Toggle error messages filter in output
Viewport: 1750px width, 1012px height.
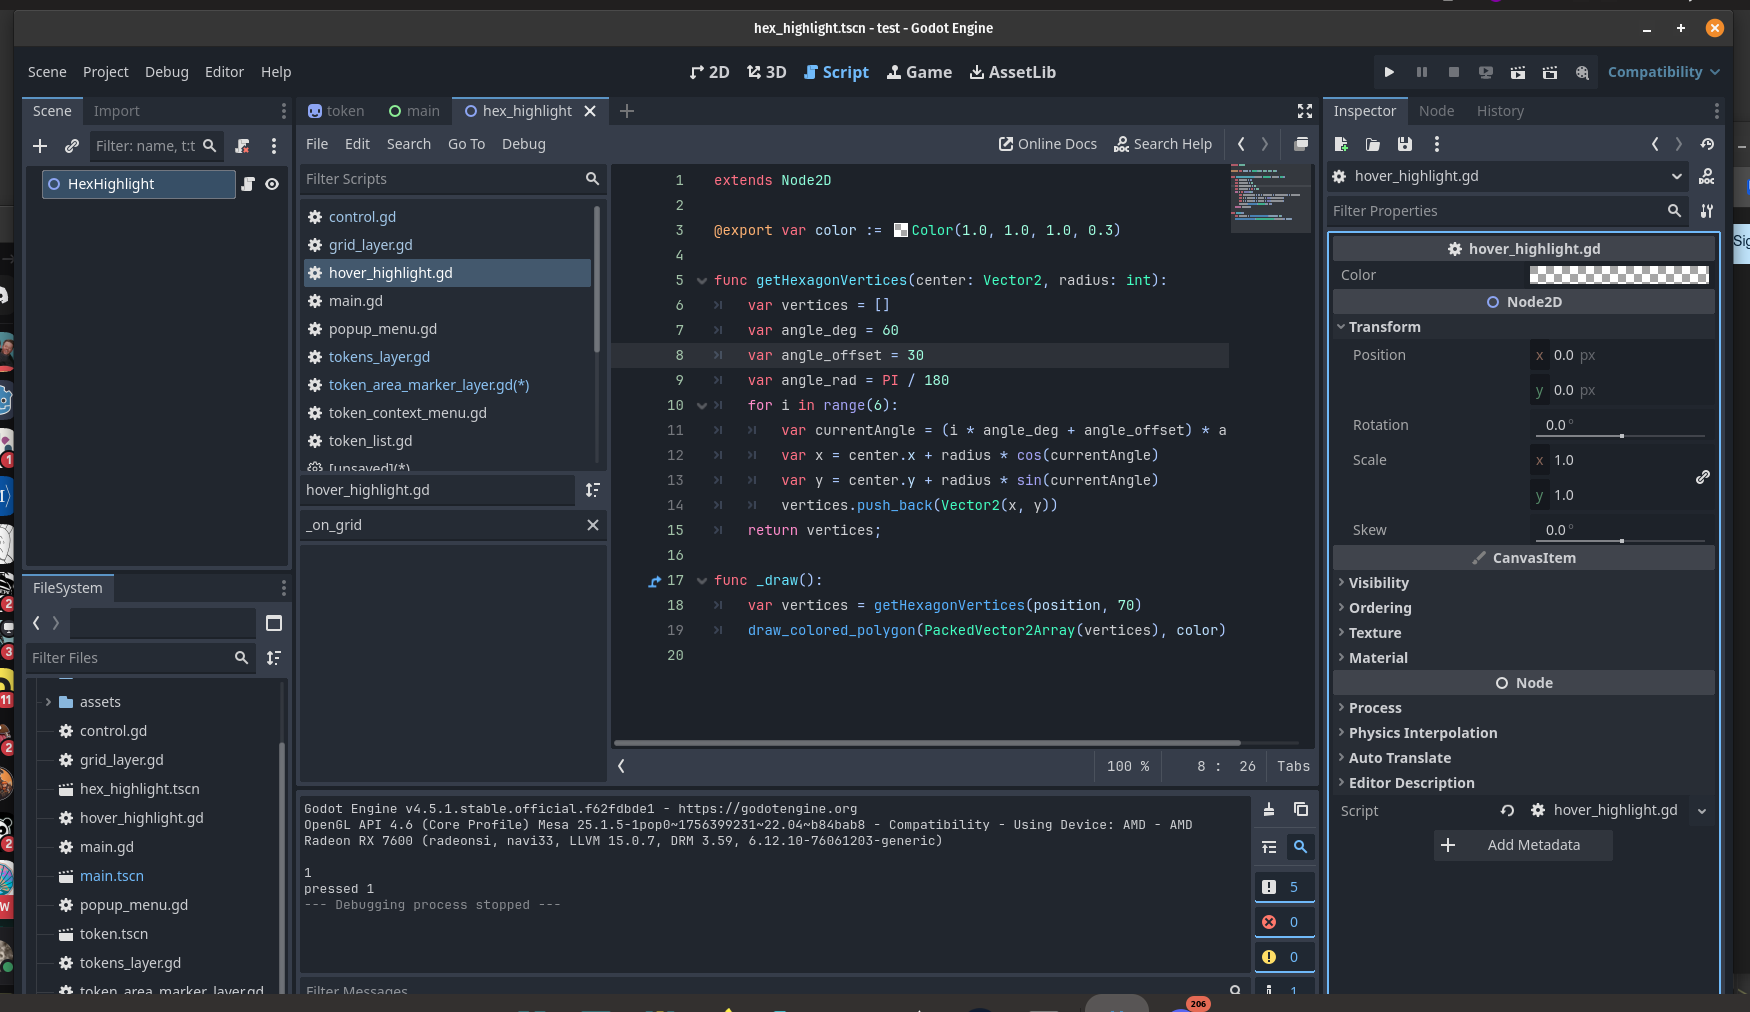tap(1284, 922)
